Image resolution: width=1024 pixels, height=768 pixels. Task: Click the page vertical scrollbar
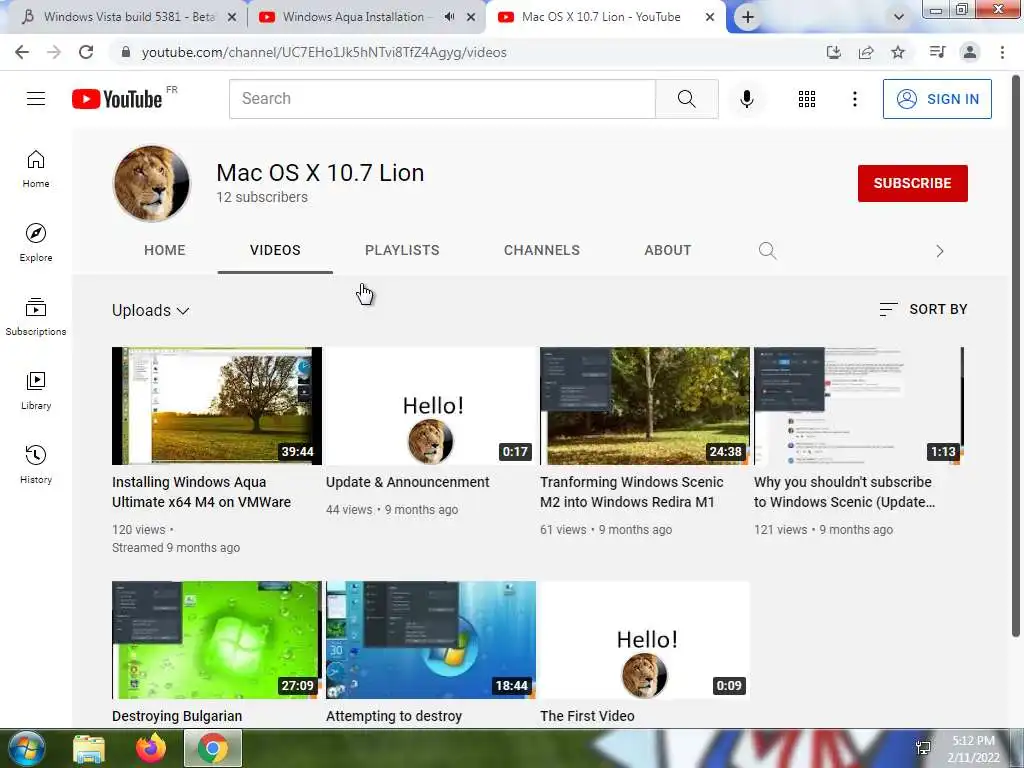click(x=1016, y=356)
